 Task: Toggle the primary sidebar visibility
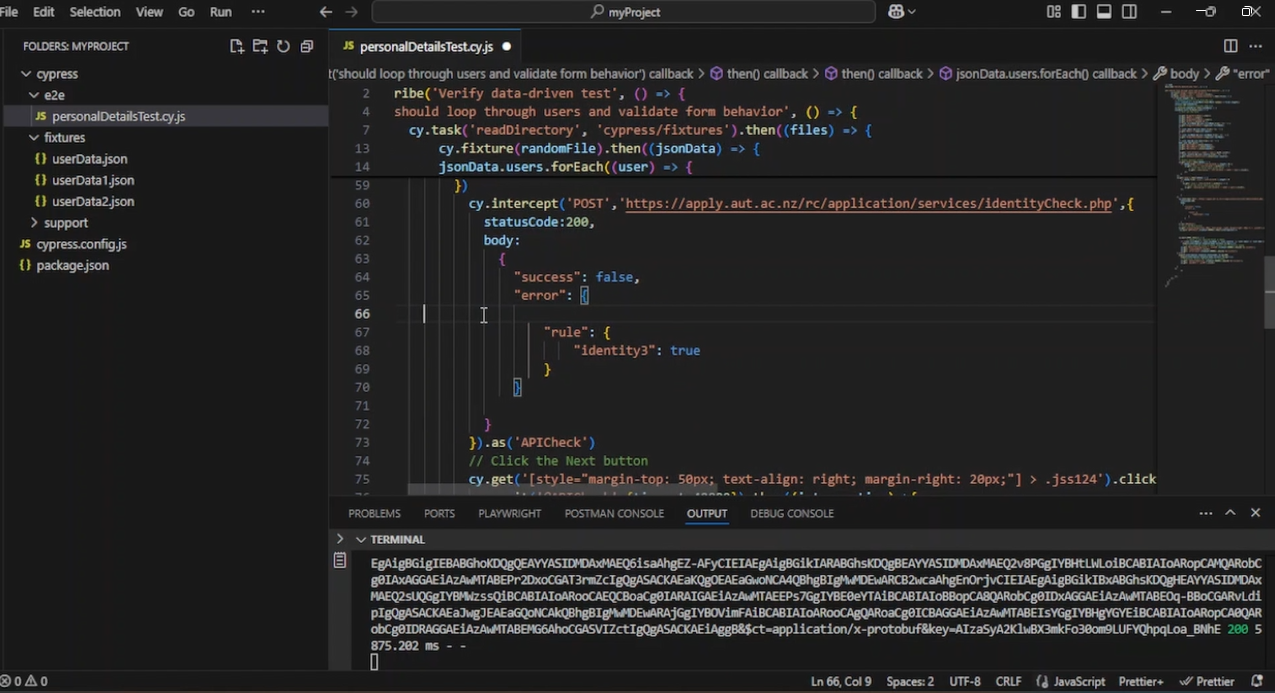[x=1079, y=12]
